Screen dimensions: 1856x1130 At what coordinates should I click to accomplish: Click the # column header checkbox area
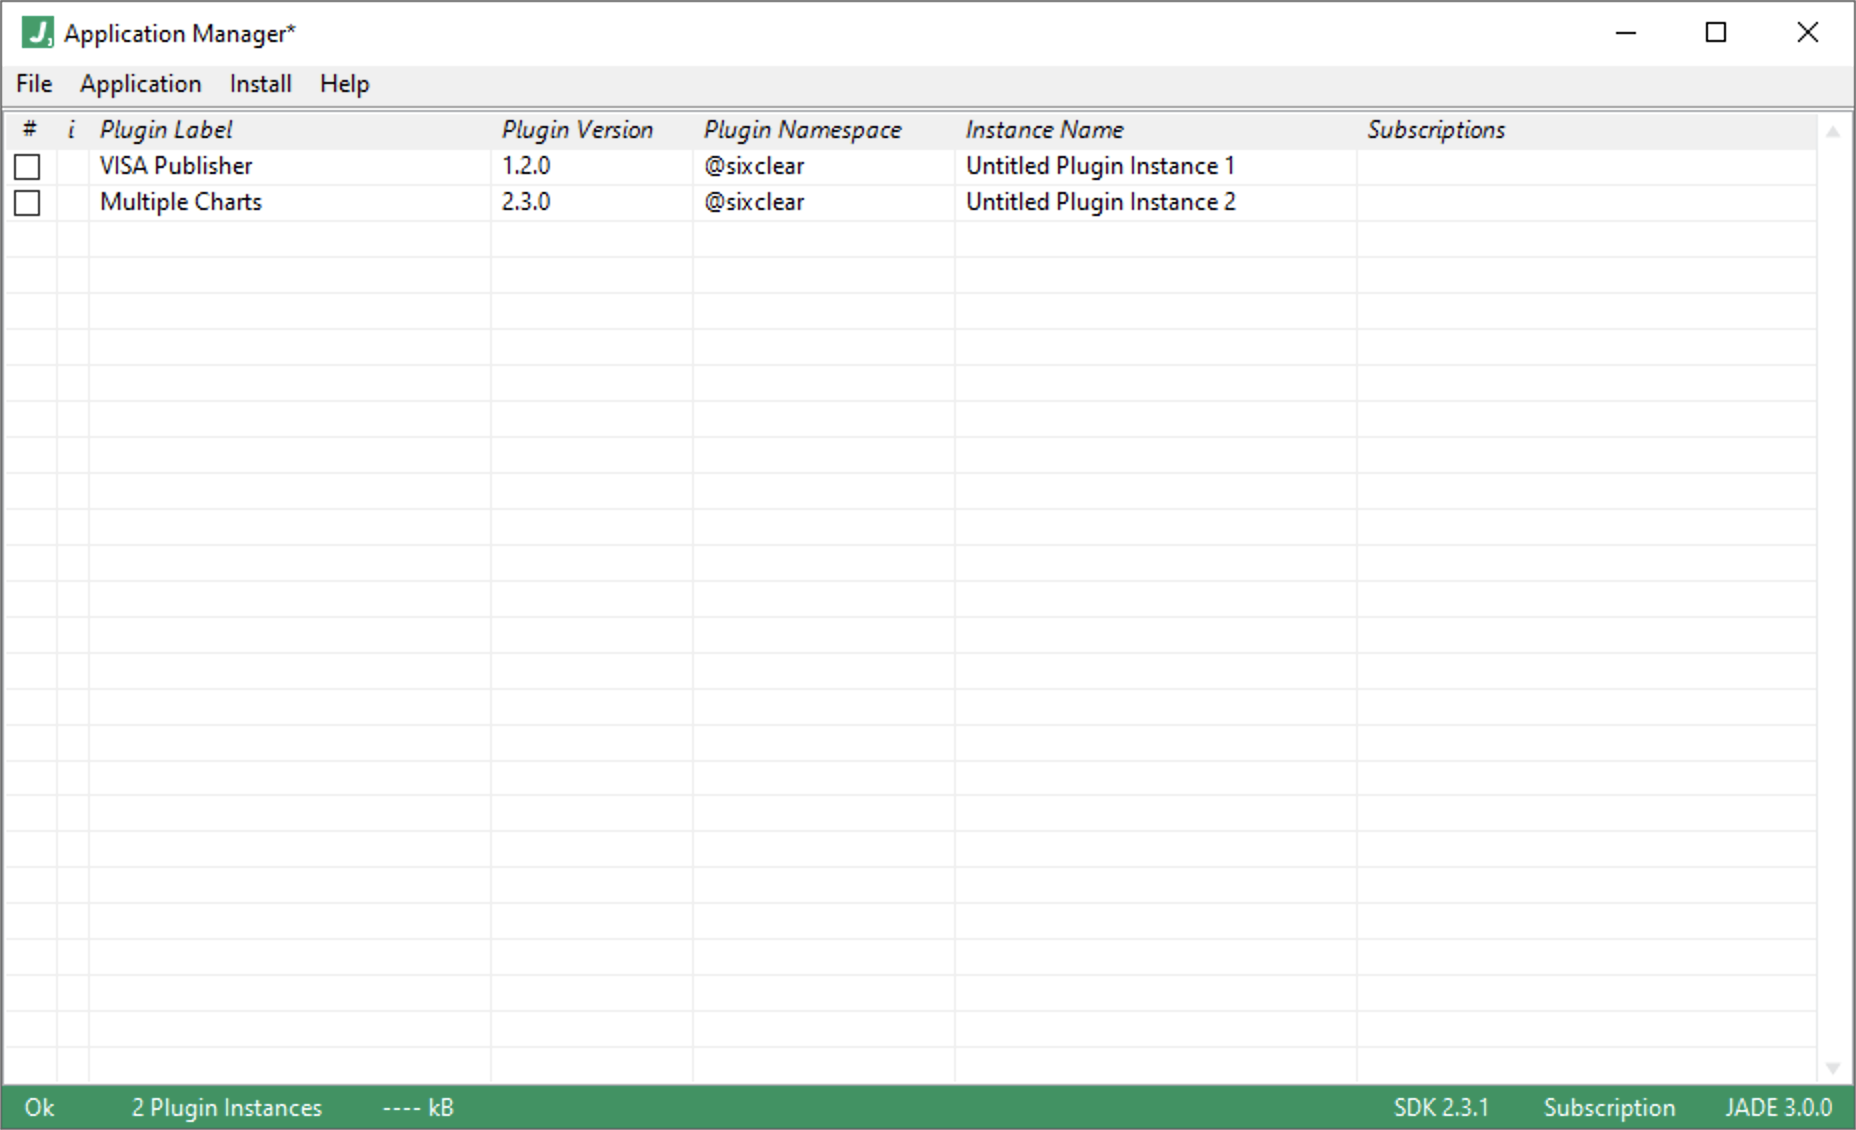tap(30, 129)
